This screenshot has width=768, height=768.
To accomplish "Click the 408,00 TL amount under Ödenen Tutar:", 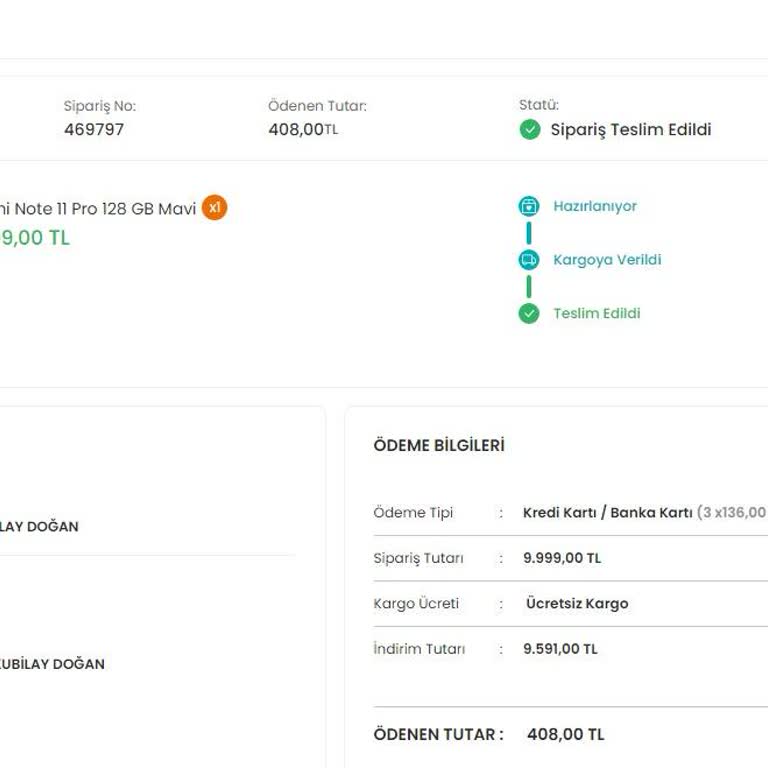I will pyautogui.click(x=303, y=130).
